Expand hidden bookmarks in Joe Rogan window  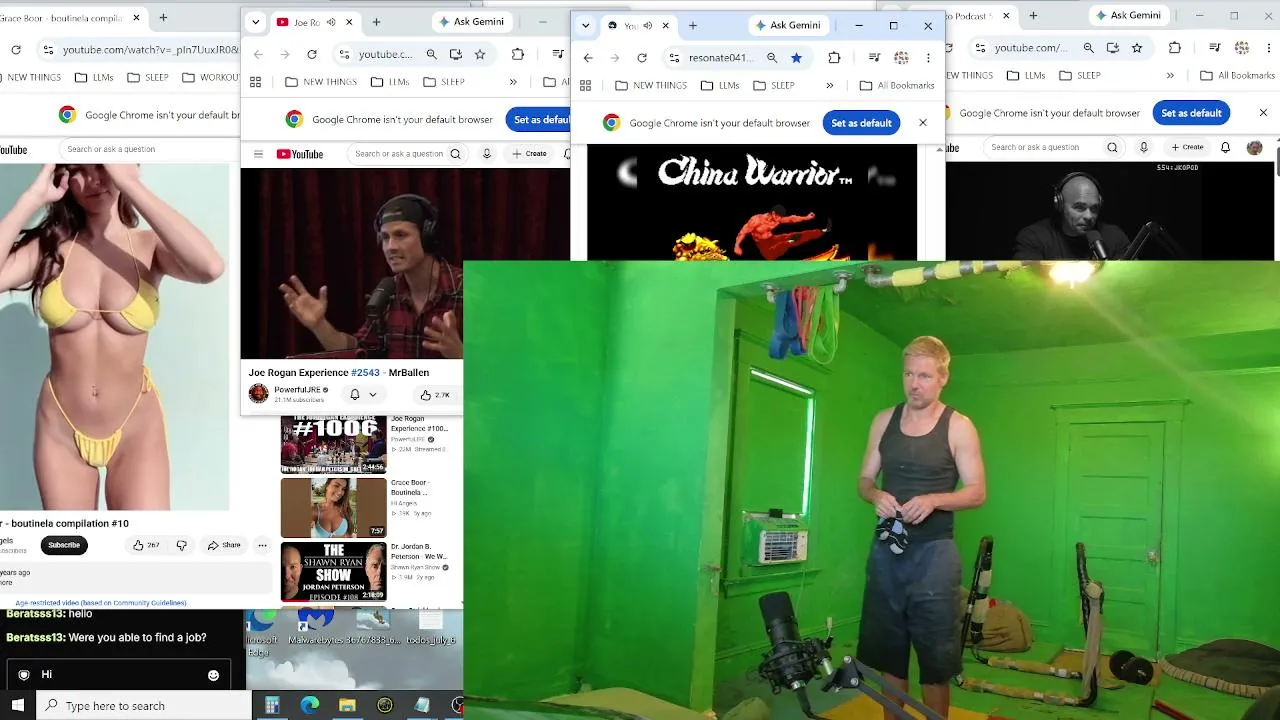click(513, 82)
